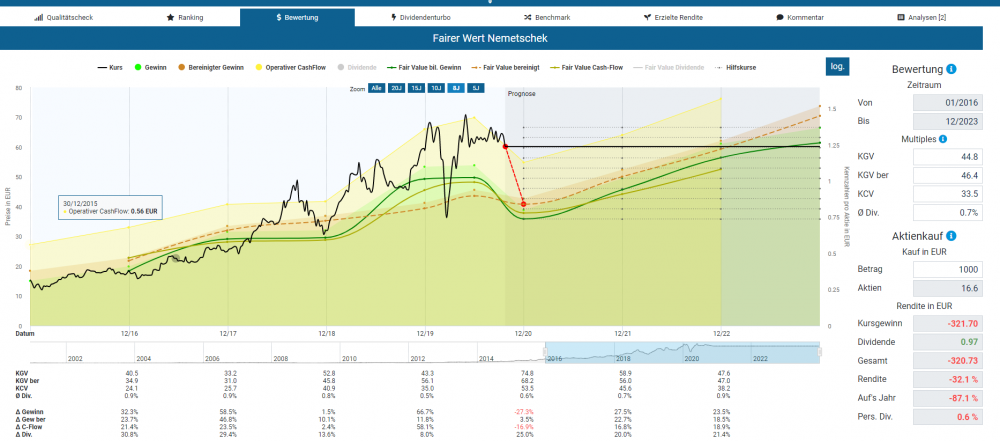Select the 8J zoom button
The image size is (1000, 441).
pyautogui.click(x=455, y=88)
